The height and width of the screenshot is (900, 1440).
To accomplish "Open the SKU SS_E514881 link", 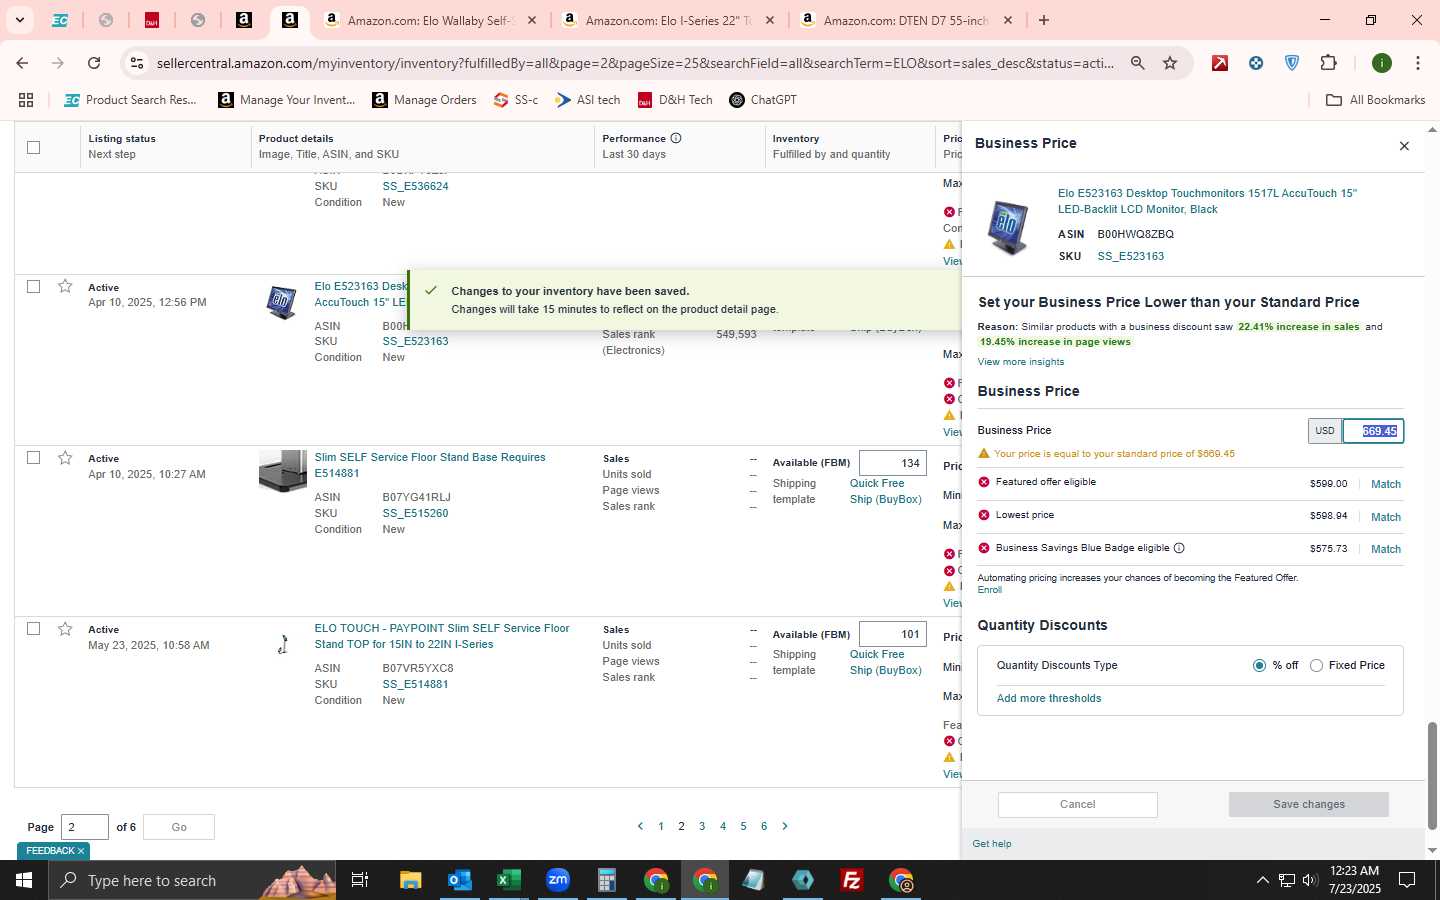I will [x=415, y=684].
